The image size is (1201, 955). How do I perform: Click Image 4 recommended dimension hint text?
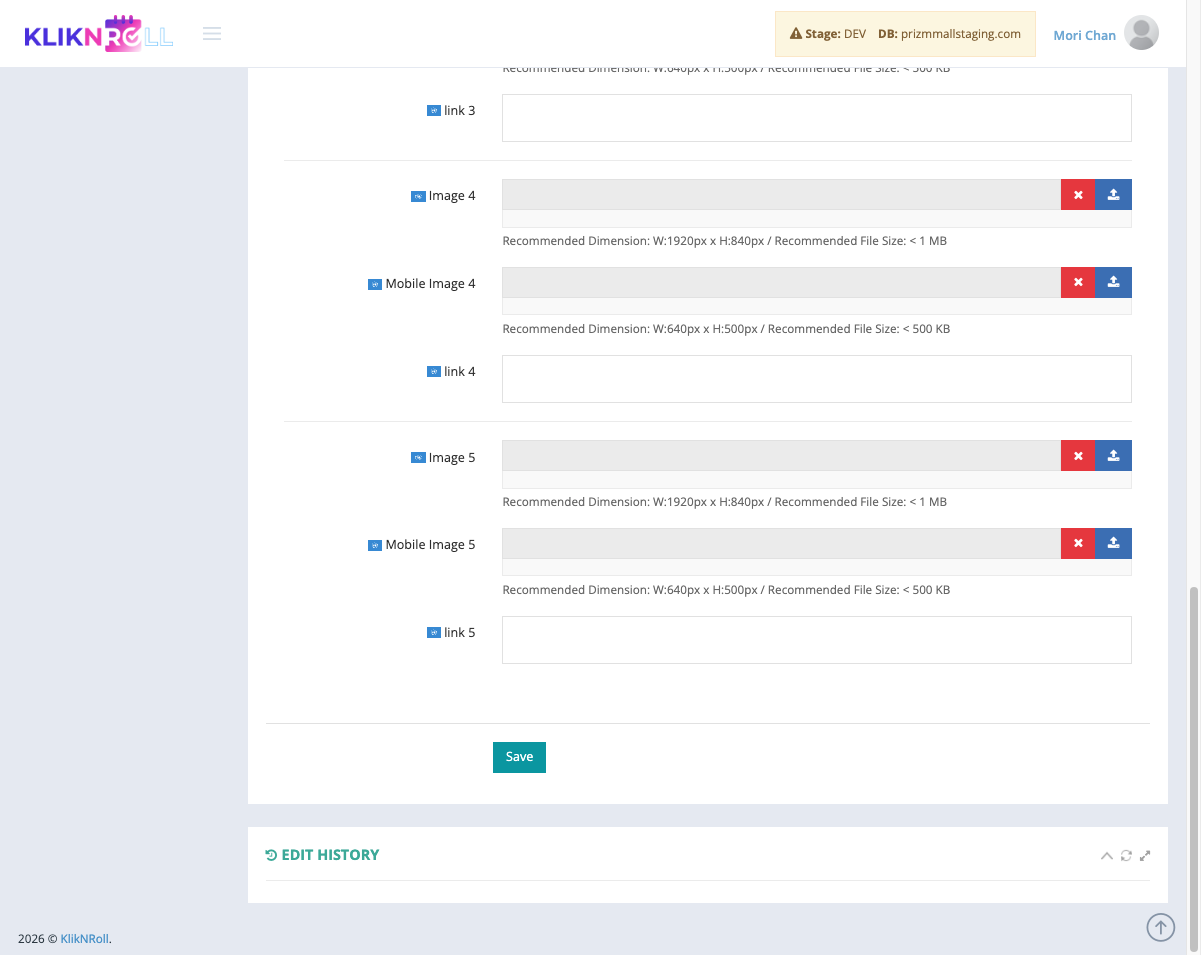724,241
